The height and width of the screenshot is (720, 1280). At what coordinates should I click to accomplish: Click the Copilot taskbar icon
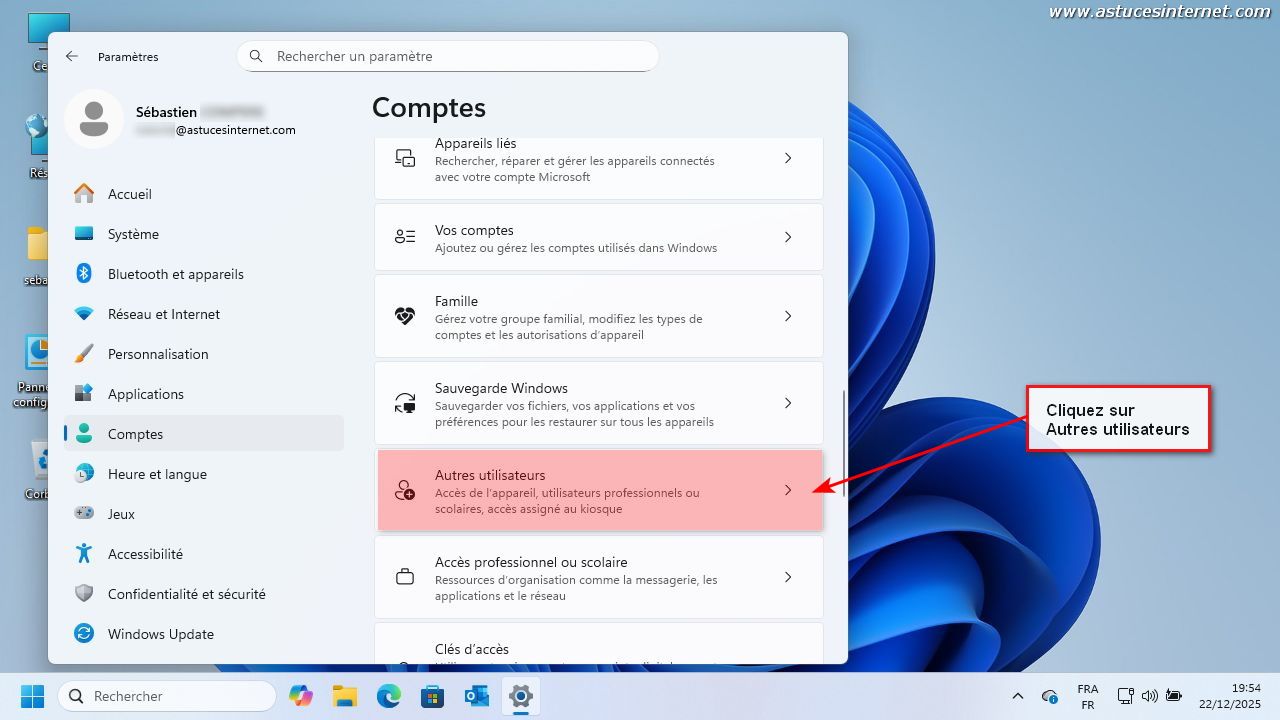300,696
